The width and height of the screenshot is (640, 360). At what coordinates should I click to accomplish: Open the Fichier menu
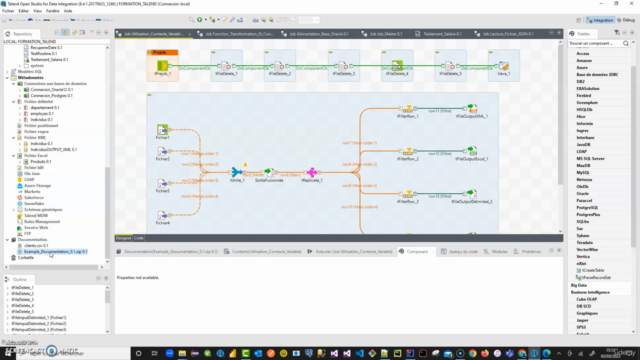point(8,11)
